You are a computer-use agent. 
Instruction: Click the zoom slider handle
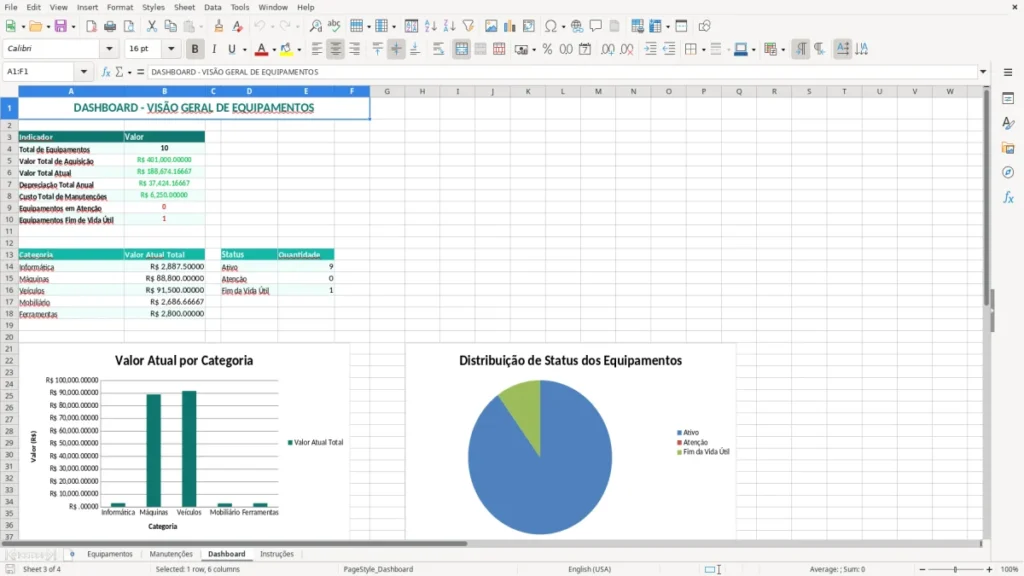[955, 569]
